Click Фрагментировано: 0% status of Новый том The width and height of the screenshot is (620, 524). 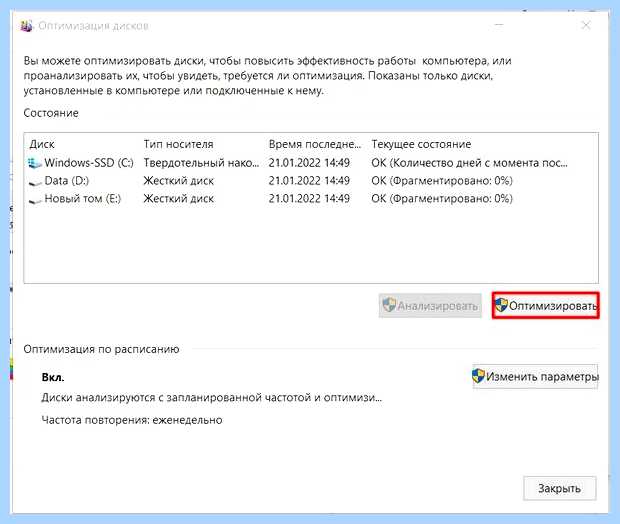[x=442, y=199]
